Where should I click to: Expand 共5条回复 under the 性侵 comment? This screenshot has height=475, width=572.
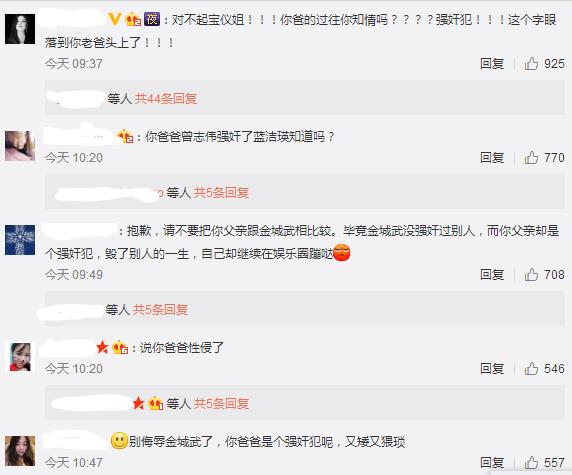click(x=221, y=403)
